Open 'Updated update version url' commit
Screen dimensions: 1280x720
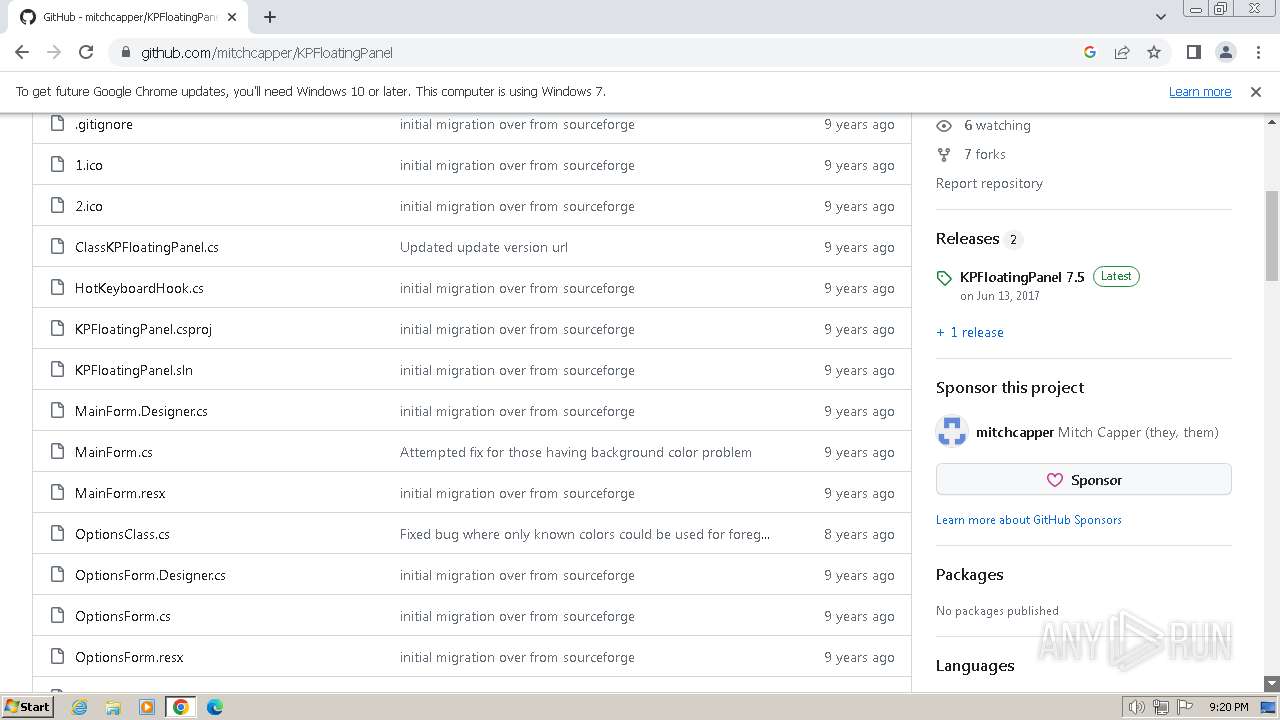[x=484, y=247]
